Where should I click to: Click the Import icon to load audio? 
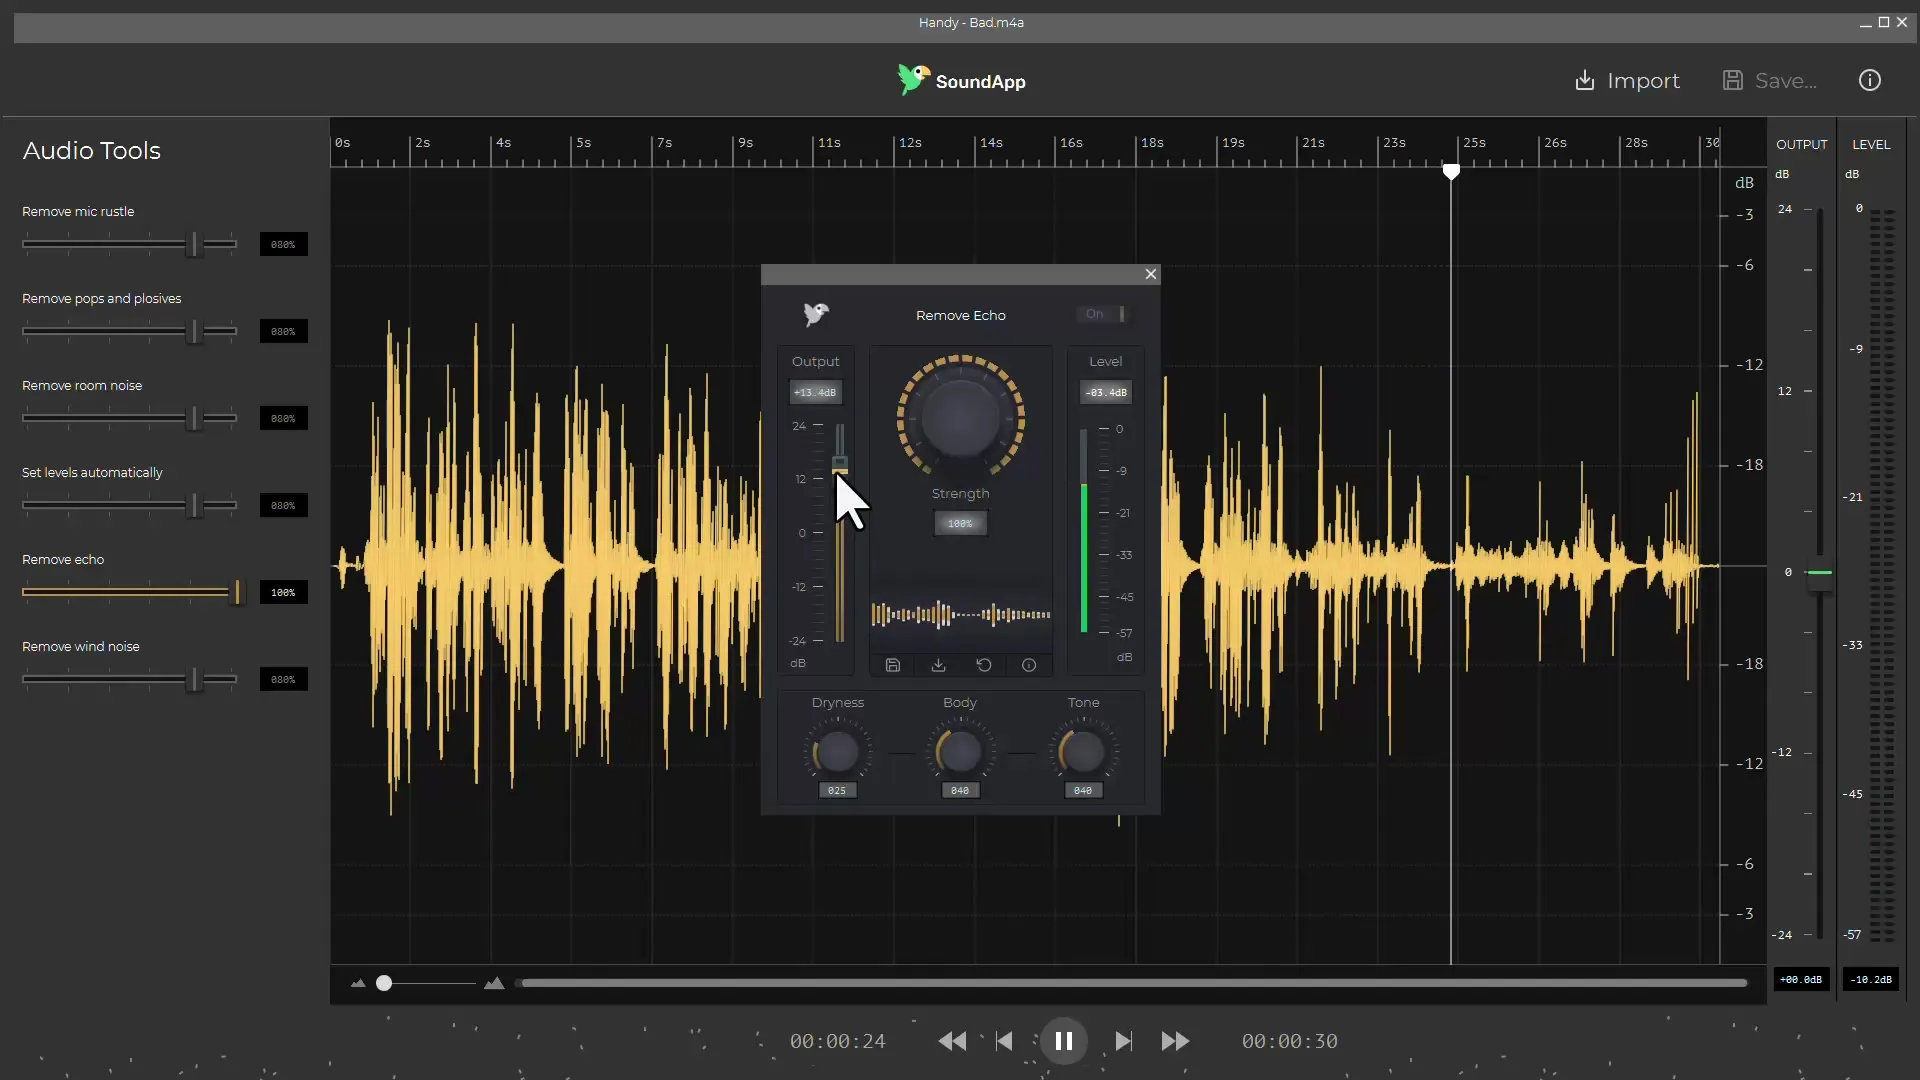coord(1585,82)
